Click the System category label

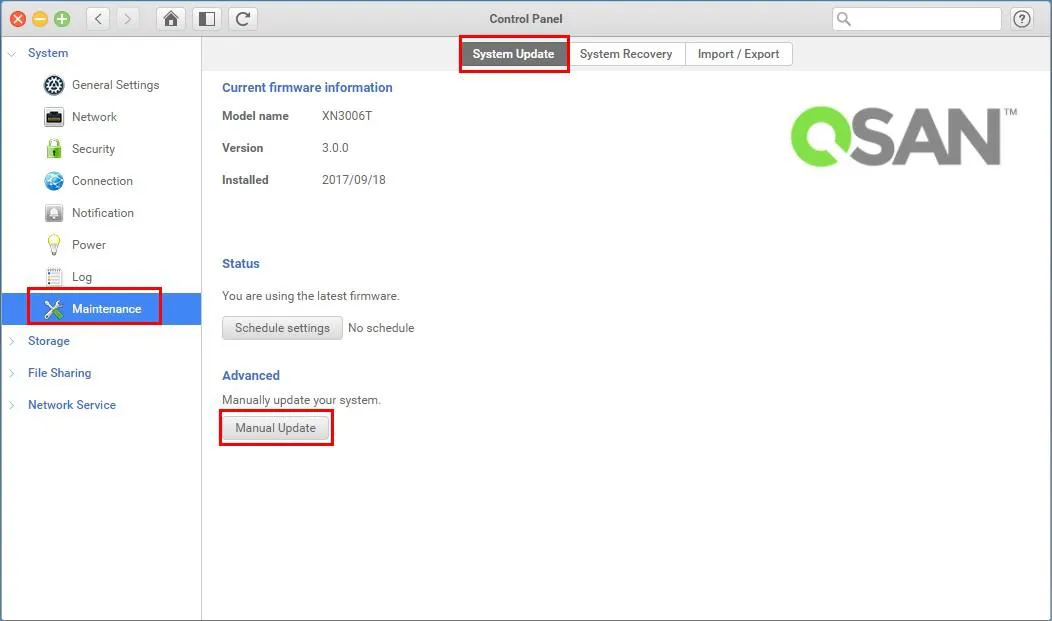pos(48,53)
